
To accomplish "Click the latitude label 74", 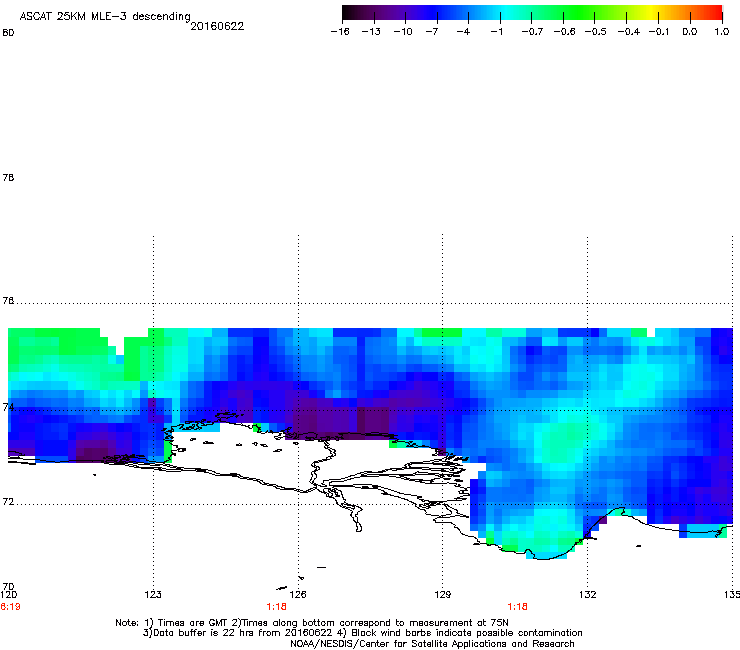I will point(8,407).
